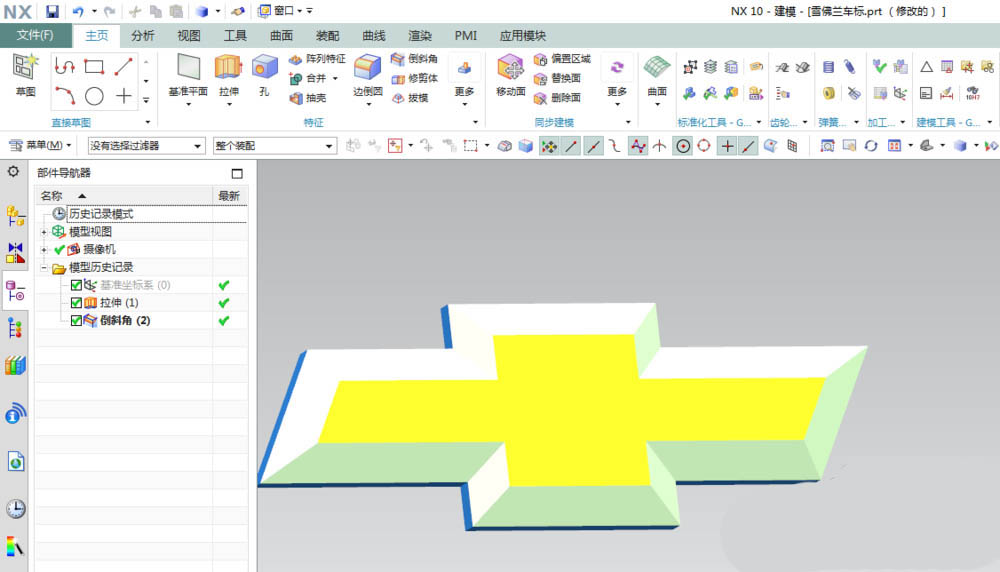Viewport: 1000px width, 572px height.
Task: Switch to the 分析 tab
Action: point(143,36)
